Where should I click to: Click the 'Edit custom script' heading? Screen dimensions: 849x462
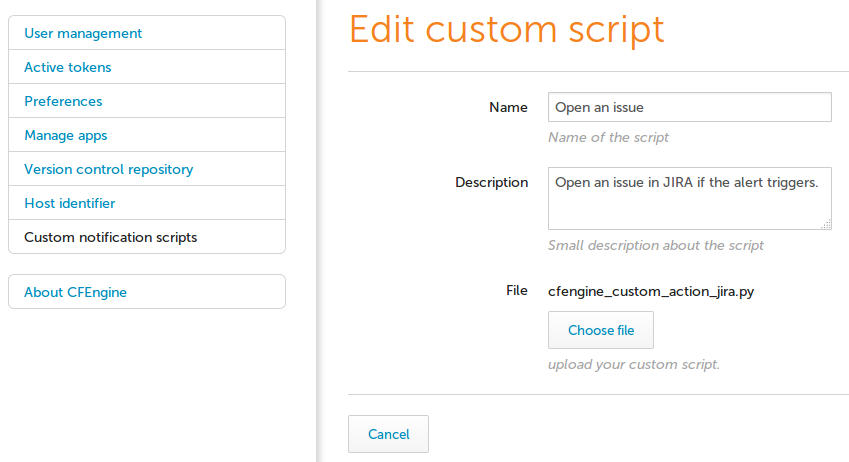tap(506, 29)
